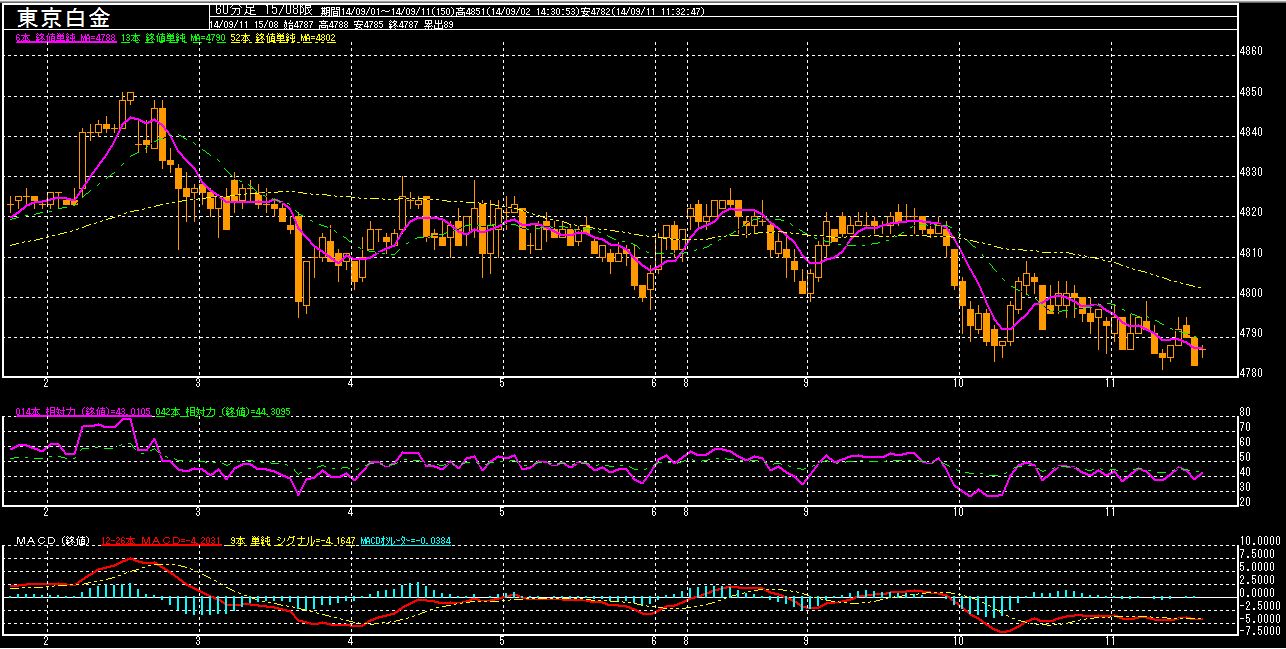Click the 5.0000 MACD axis label
Image resolution: width=1286 pixels, height=649 pixels.
(x=1255, y=565)
